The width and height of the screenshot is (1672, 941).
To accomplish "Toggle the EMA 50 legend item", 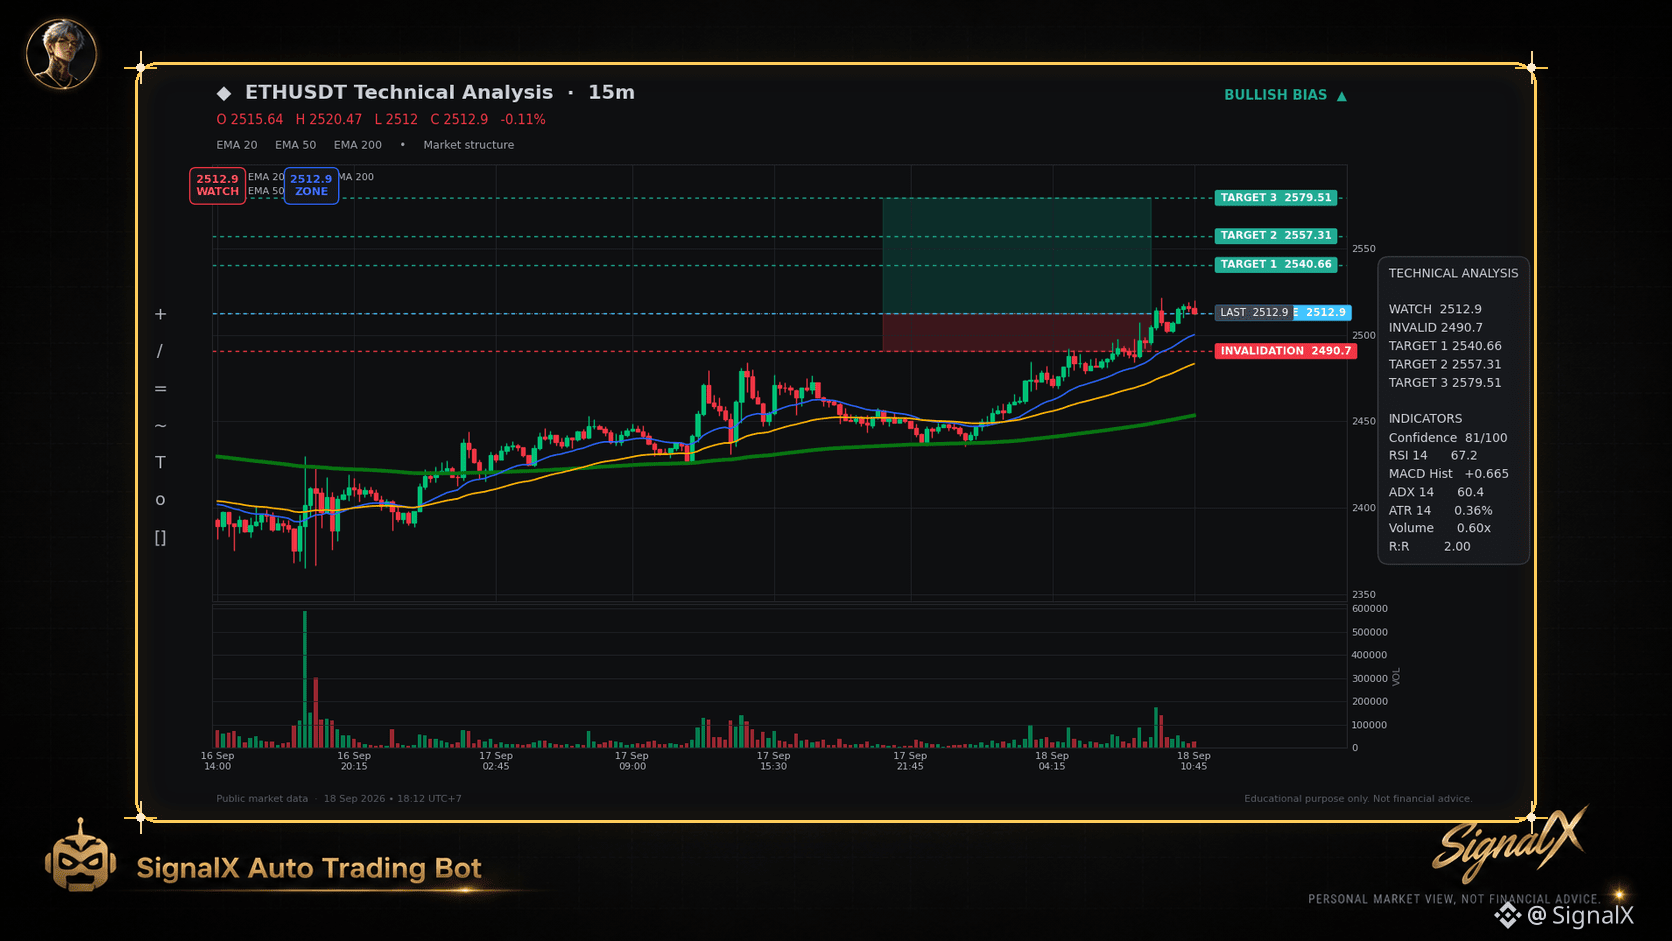I will [x=295, y=145].
